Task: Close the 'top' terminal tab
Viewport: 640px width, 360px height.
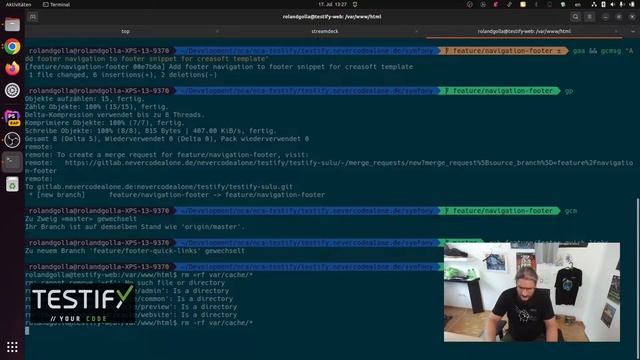Action: [217, 31]
